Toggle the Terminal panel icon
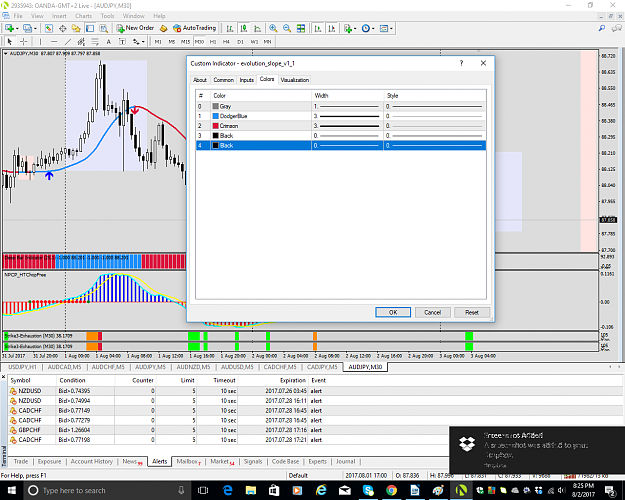 90,28
